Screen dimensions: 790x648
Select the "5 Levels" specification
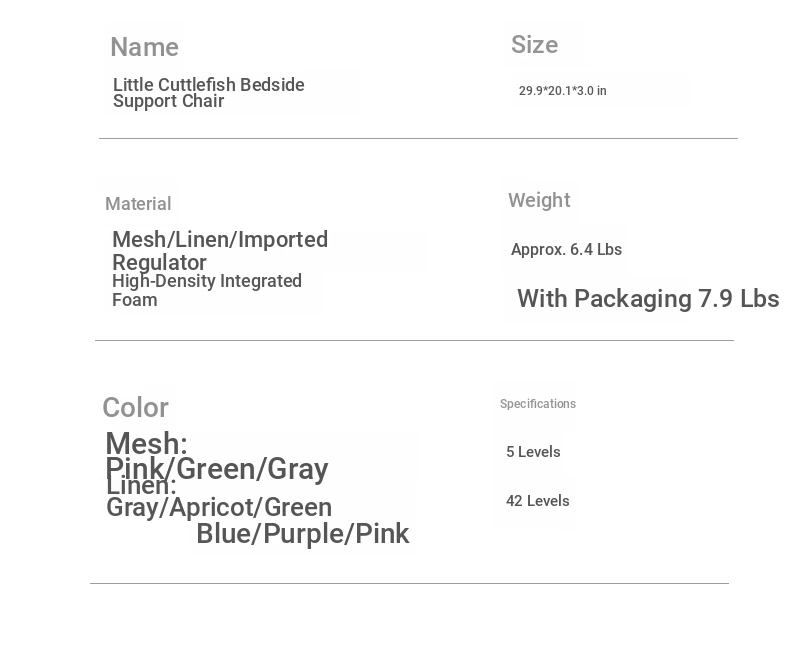tap(533, 452)
